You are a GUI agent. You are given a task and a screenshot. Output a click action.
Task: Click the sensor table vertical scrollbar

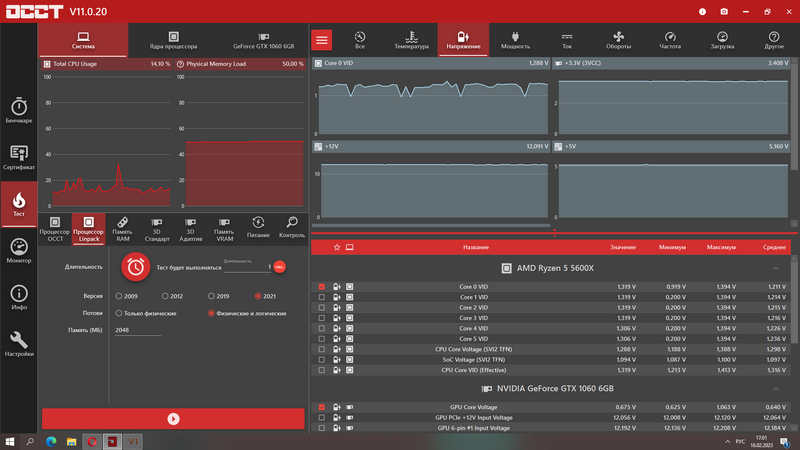tap(794, 301)
